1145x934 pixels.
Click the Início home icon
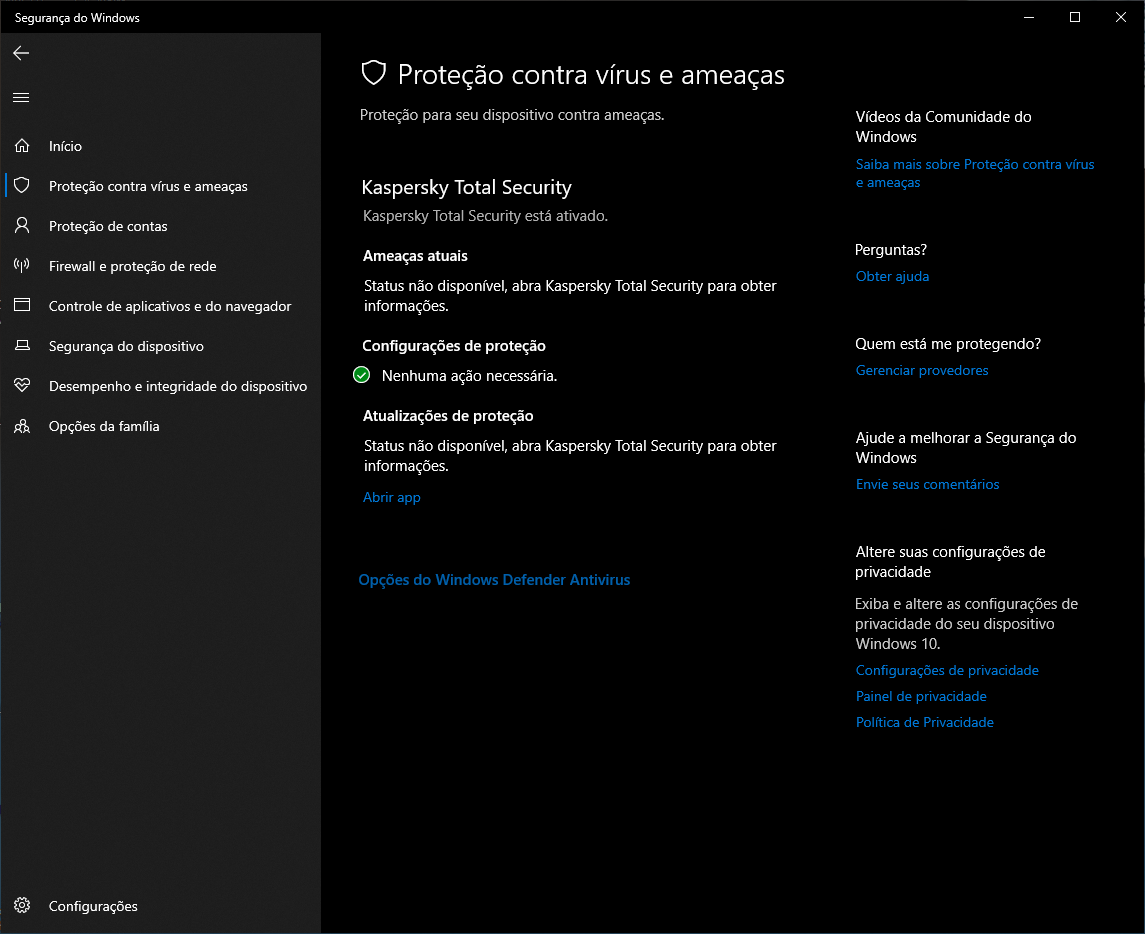coord(22,146)
